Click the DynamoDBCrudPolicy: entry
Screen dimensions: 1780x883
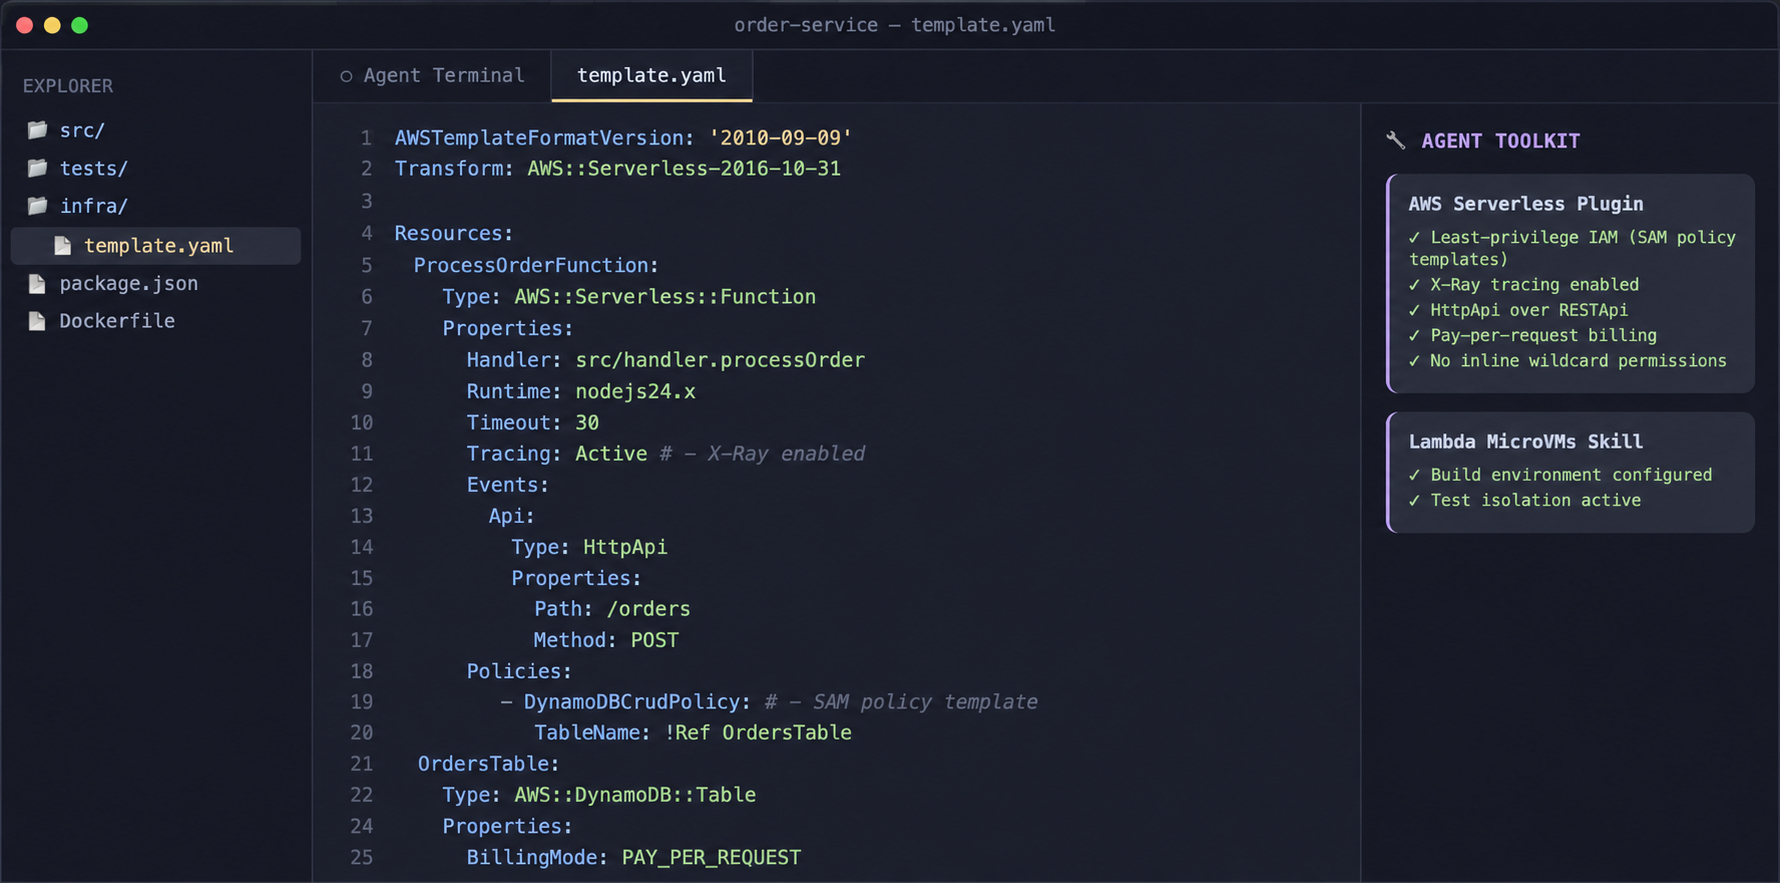point(637,702)
